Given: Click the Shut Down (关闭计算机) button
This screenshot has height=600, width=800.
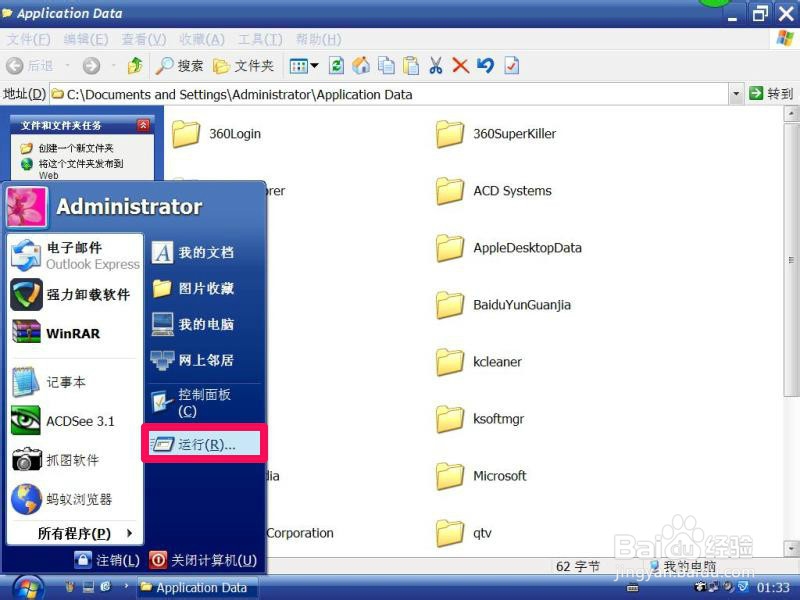Looking at the screenshot, I should coord(203,560).
